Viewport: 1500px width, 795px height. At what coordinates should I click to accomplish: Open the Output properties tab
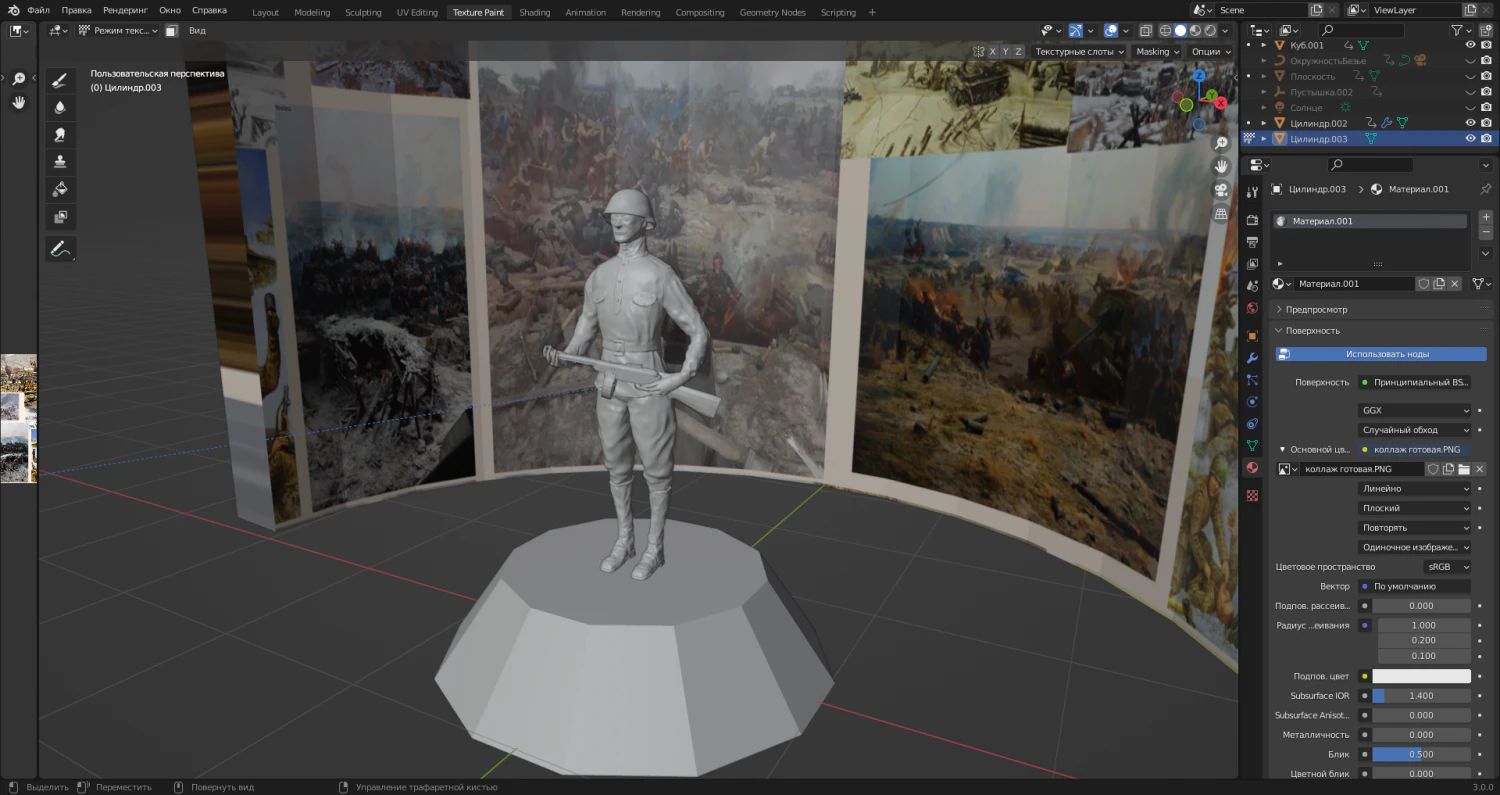(1252, 242)
